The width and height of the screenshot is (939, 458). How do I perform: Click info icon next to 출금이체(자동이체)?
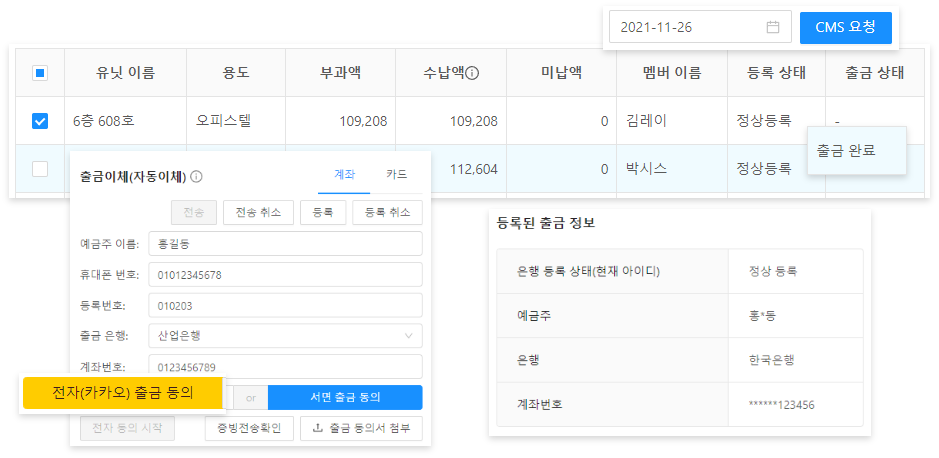point(196,177)
